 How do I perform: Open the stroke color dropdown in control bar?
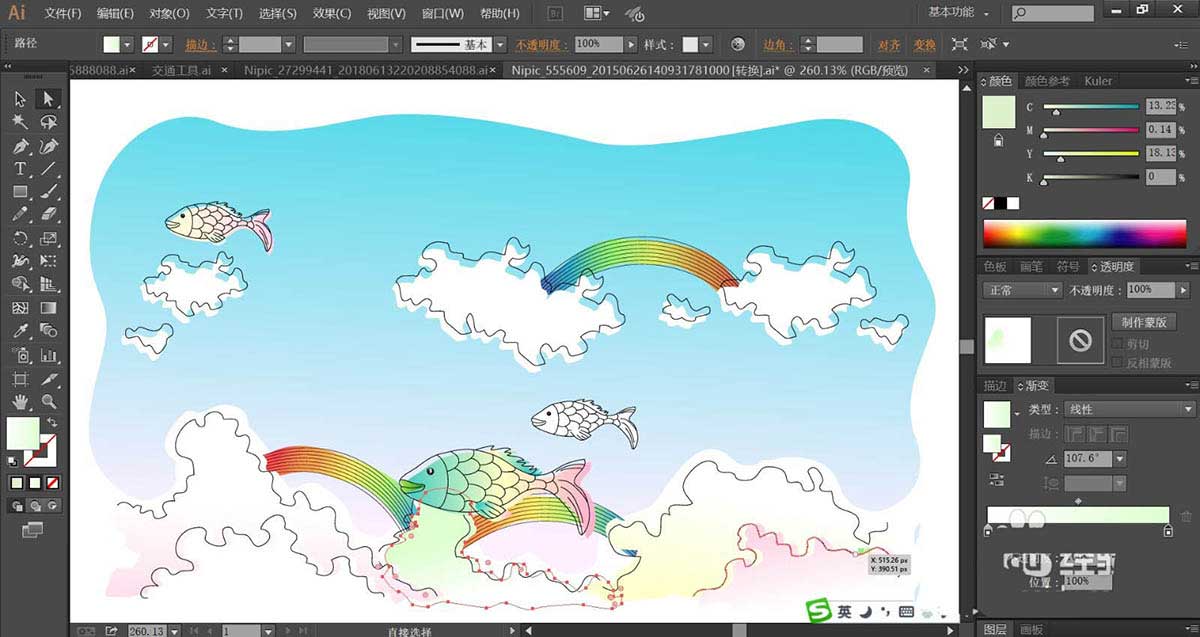pos(165,45)
